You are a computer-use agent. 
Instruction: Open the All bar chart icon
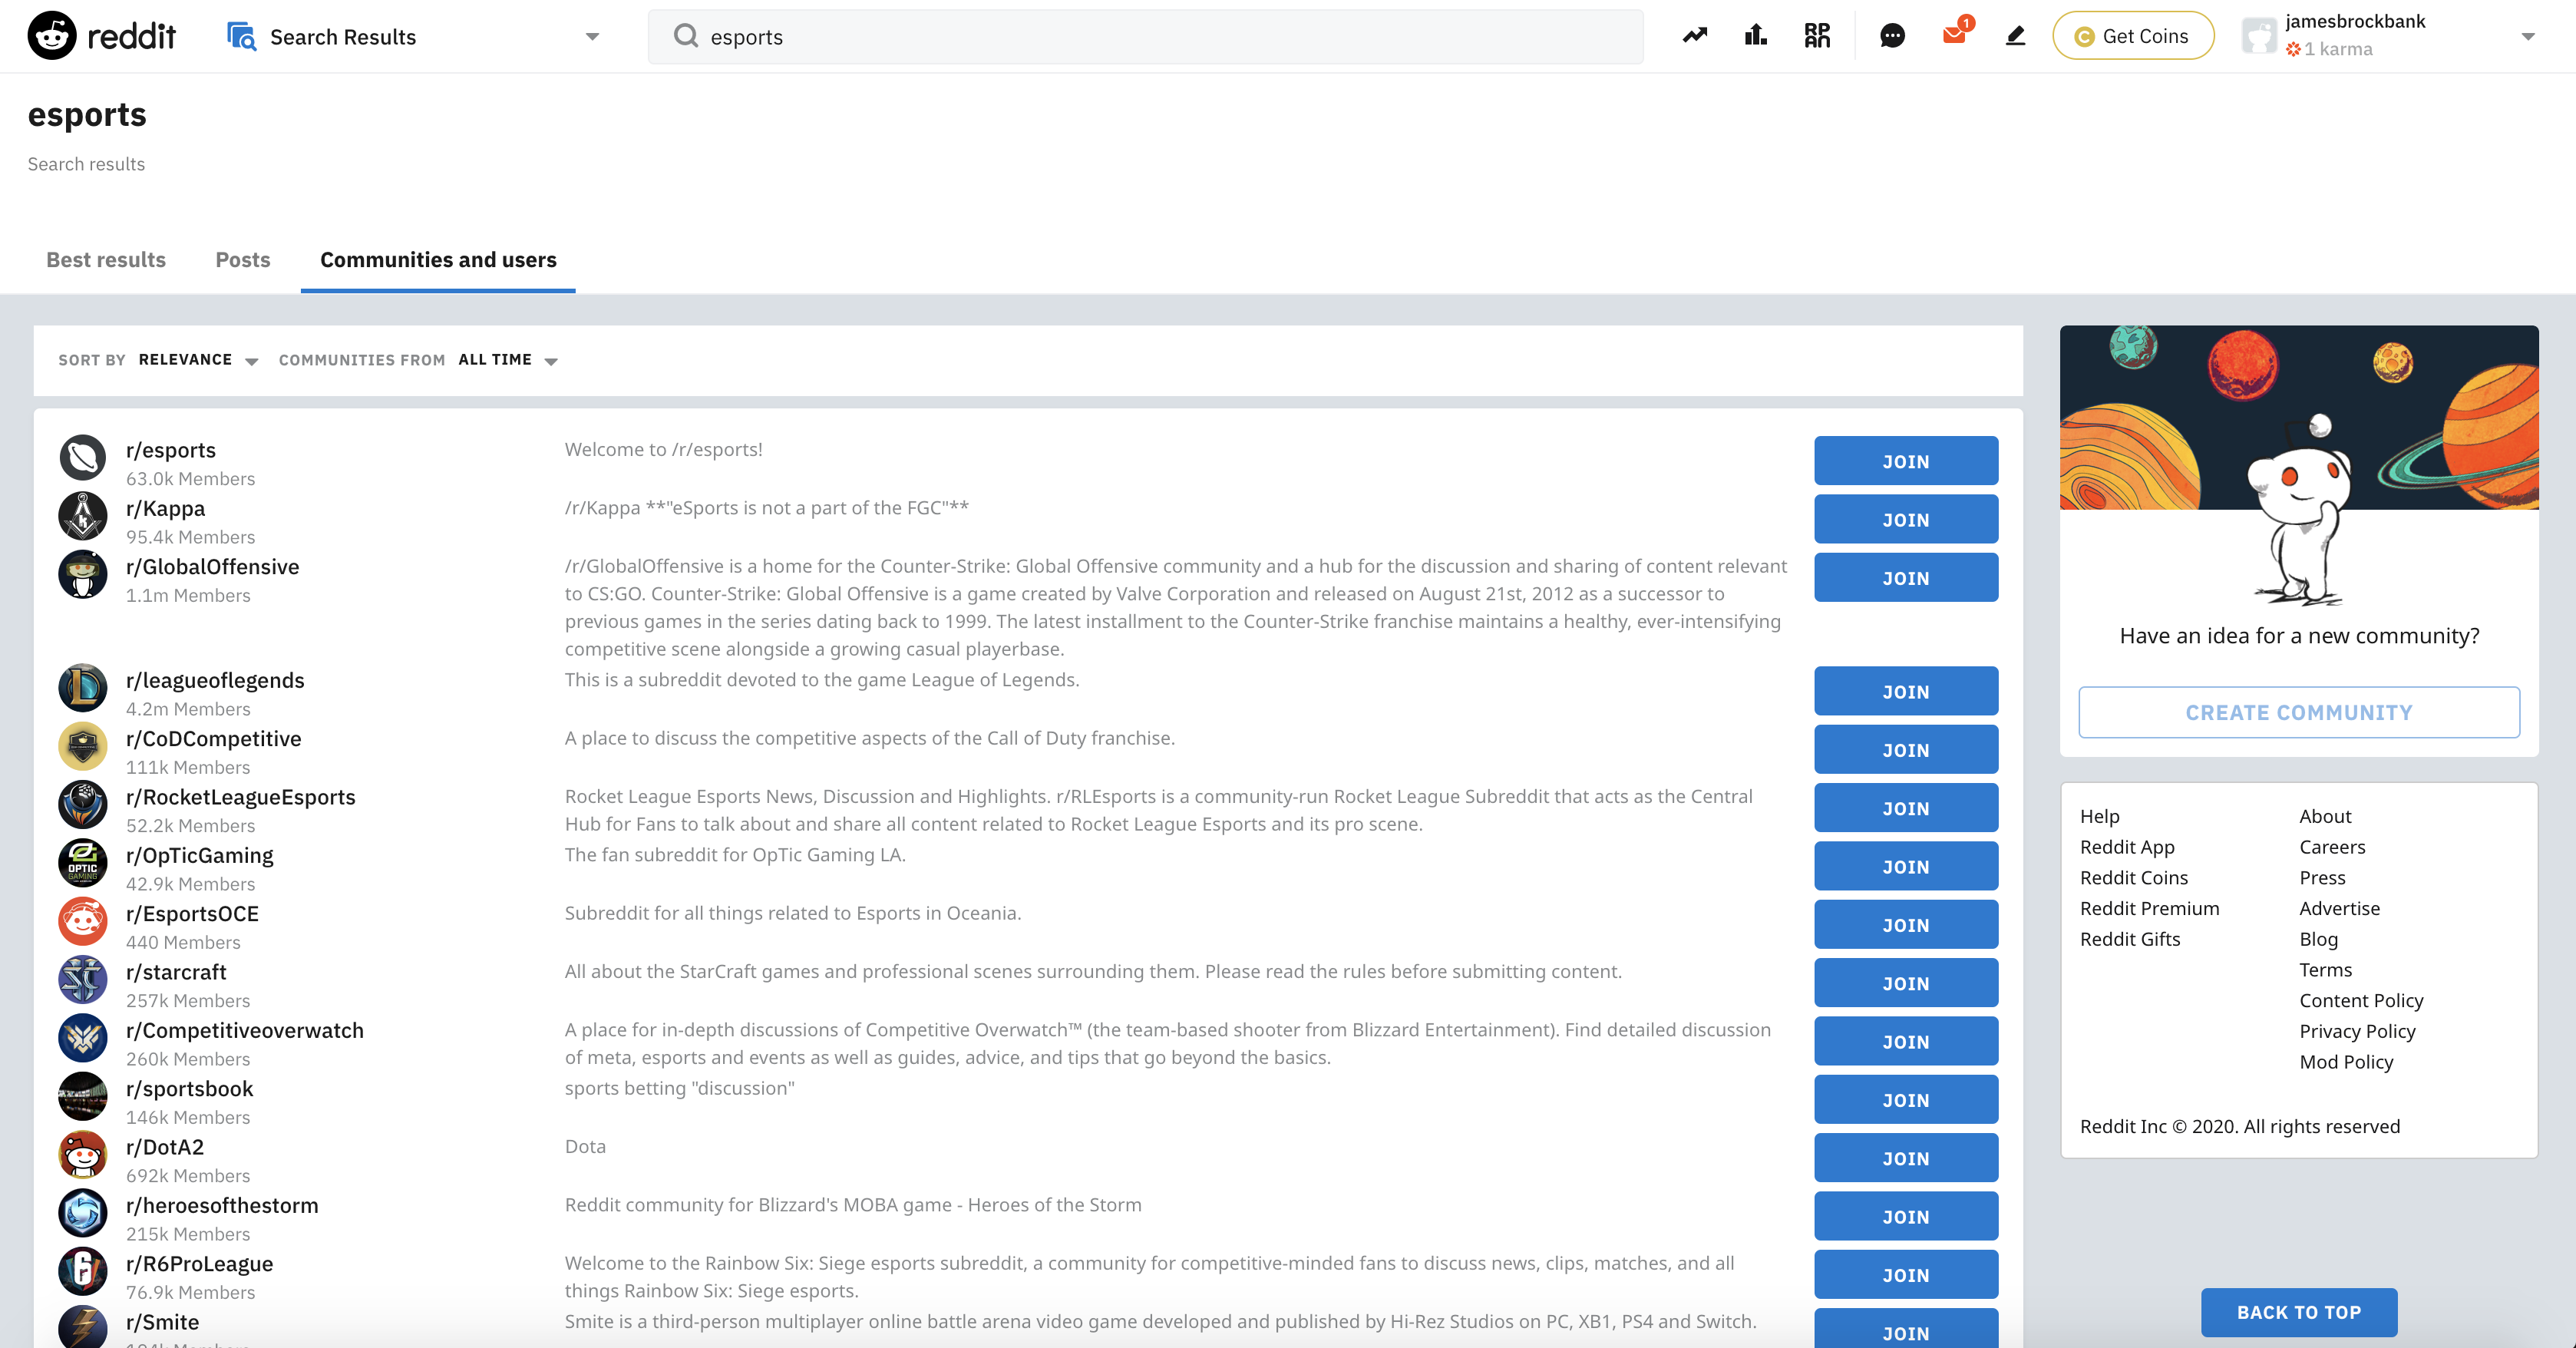pos(1756,36)
